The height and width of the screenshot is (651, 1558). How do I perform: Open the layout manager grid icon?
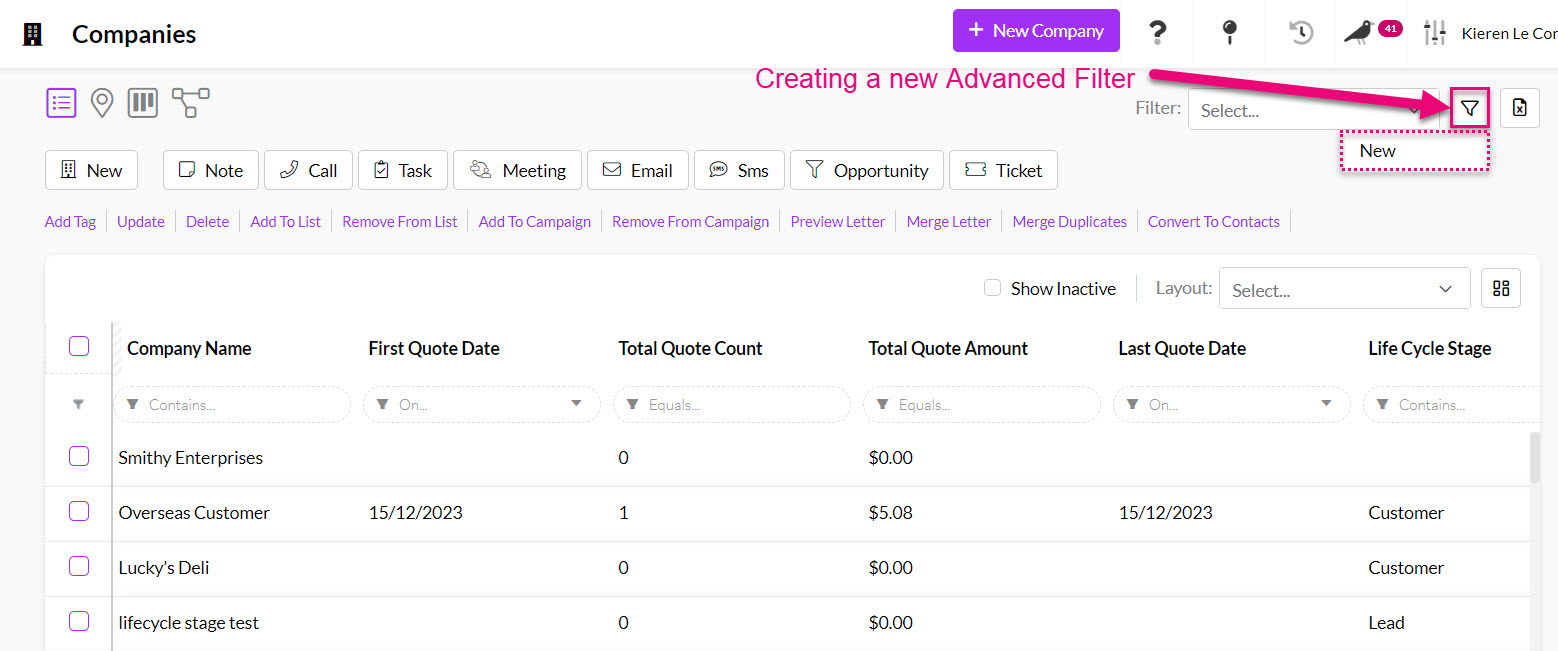[x=1500, y=289]
